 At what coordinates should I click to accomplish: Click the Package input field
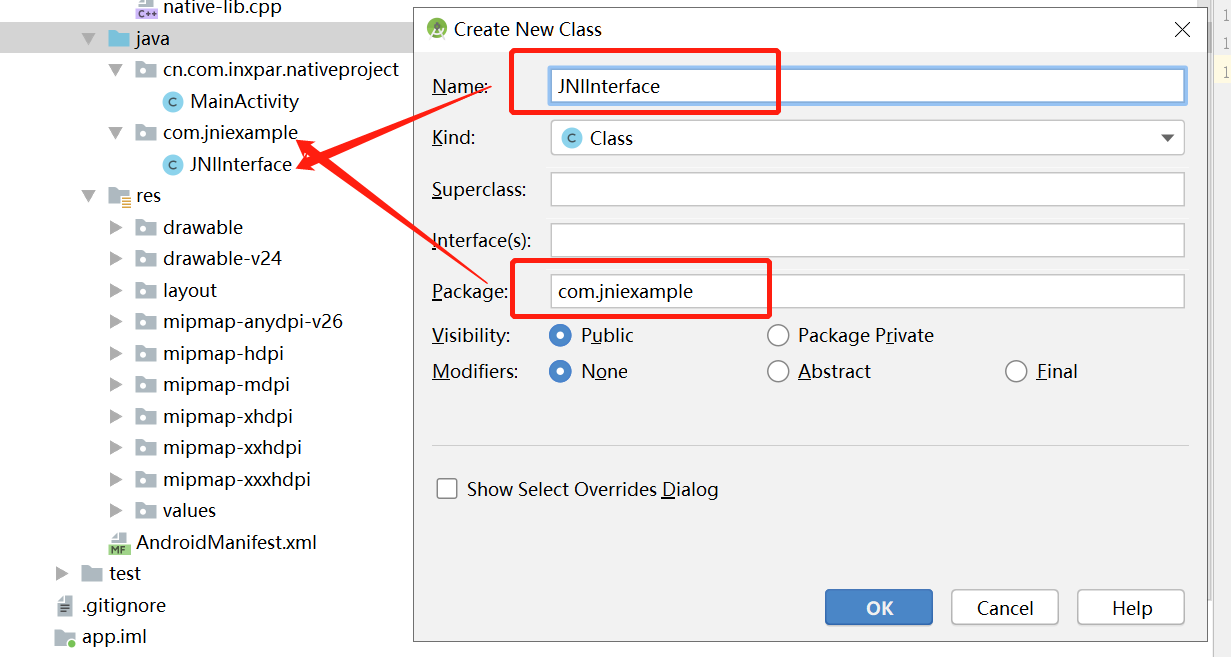[867, 292]
